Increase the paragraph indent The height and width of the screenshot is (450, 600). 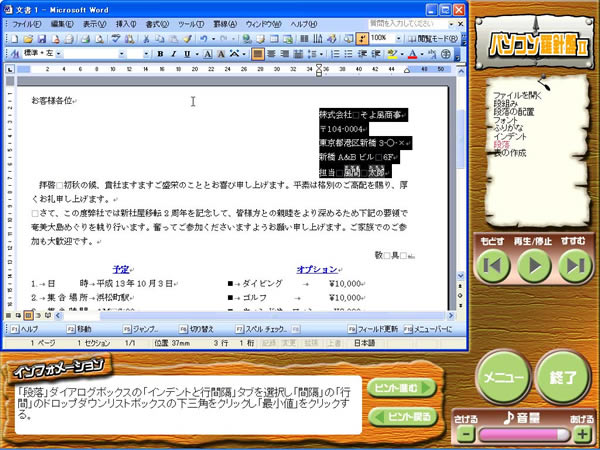point(376,54)
